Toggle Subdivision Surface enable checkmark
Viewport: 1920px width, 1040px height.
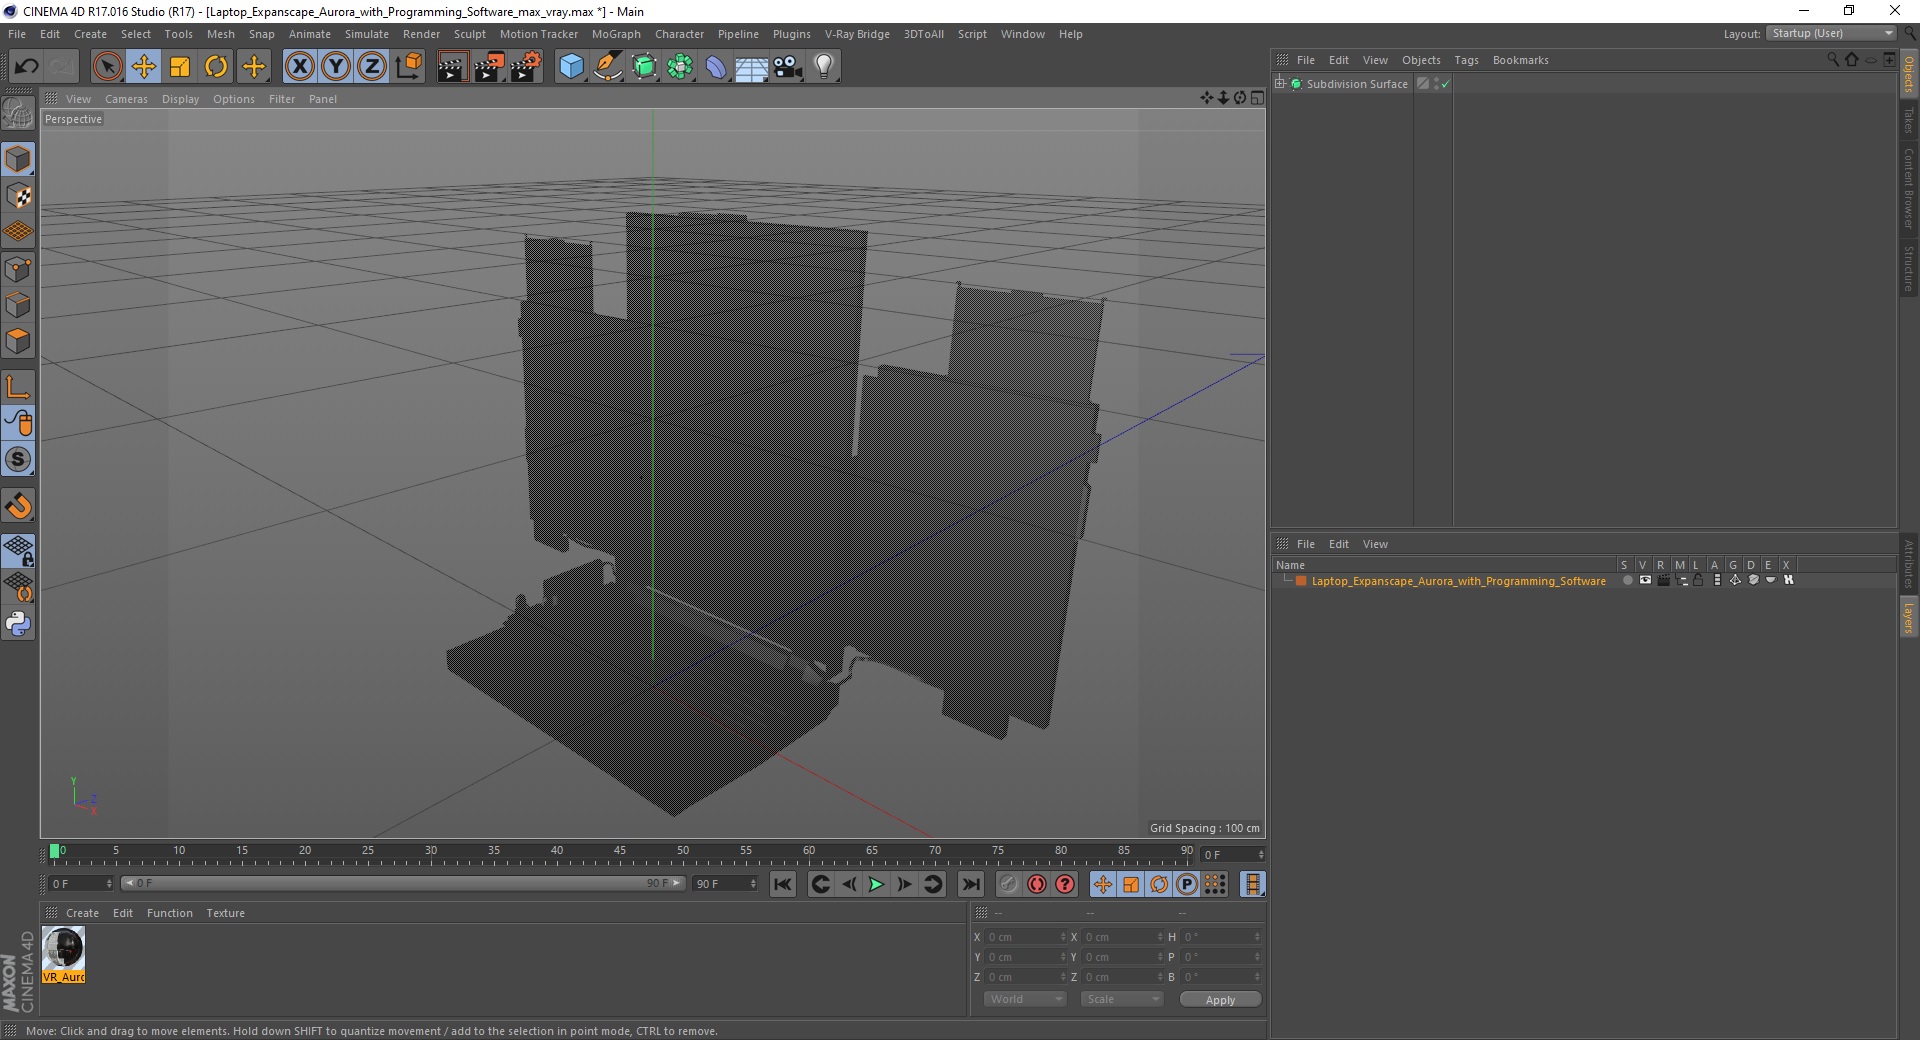(1445, 84)
